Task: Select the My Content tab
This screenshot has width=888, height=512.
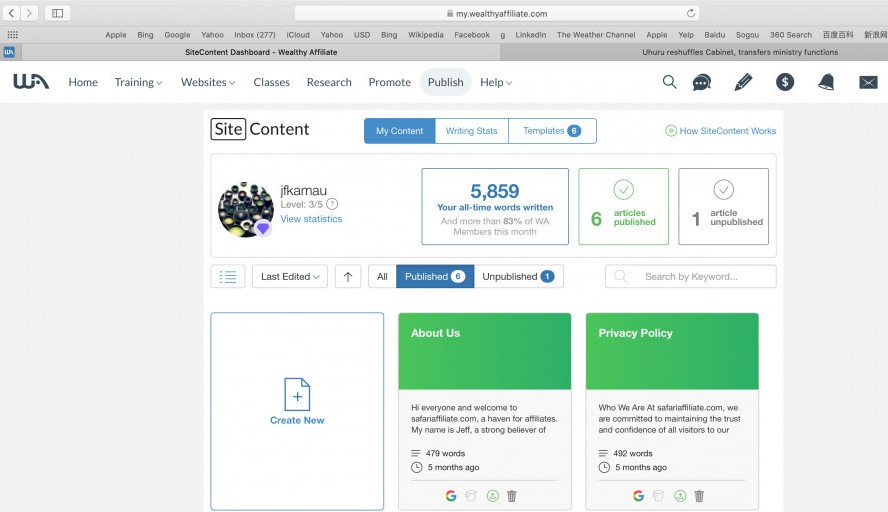Action: (399, 131)
